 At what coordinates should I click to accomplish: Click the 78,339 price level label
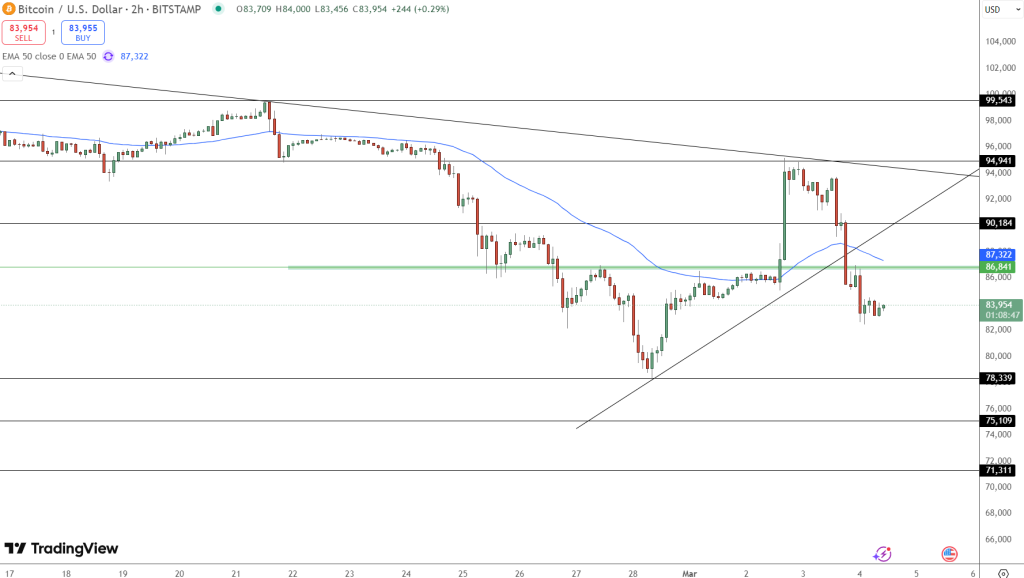tap(998, 378)
